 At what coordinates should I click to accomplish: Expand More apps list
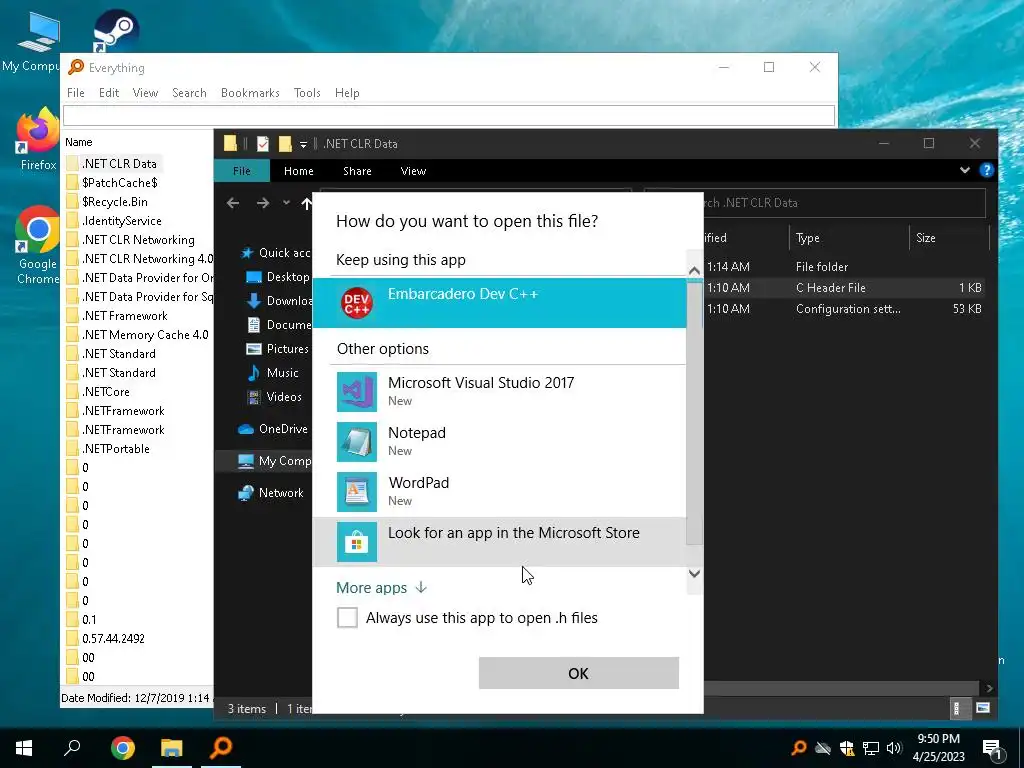coord(381,588)
